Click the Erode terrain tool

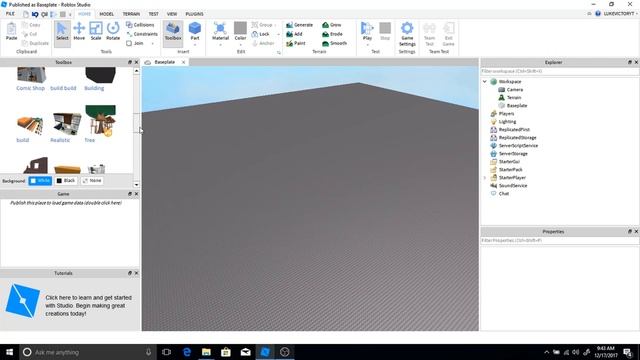(332, 34)
